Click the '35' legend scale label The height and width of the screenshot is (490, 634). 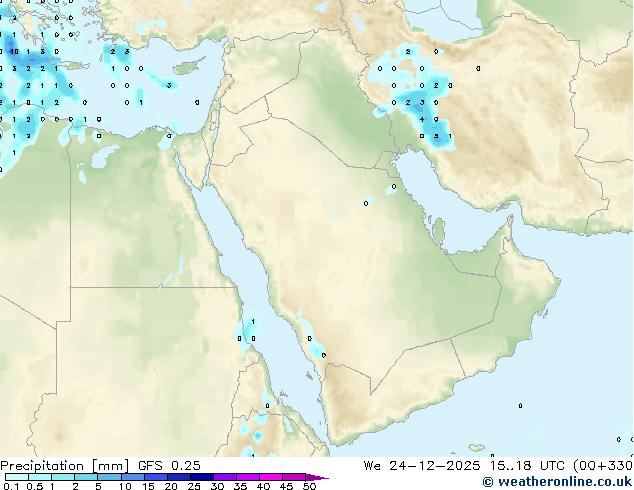coord(240,486)
